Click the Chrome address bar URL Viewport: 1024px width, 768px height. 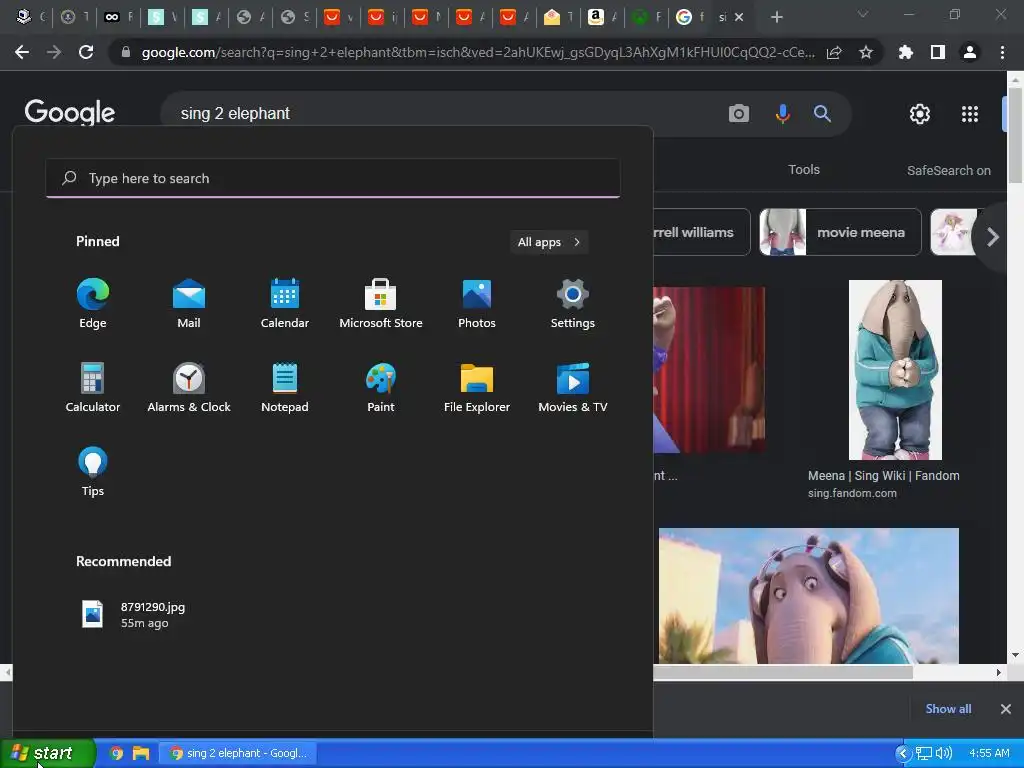478,52
